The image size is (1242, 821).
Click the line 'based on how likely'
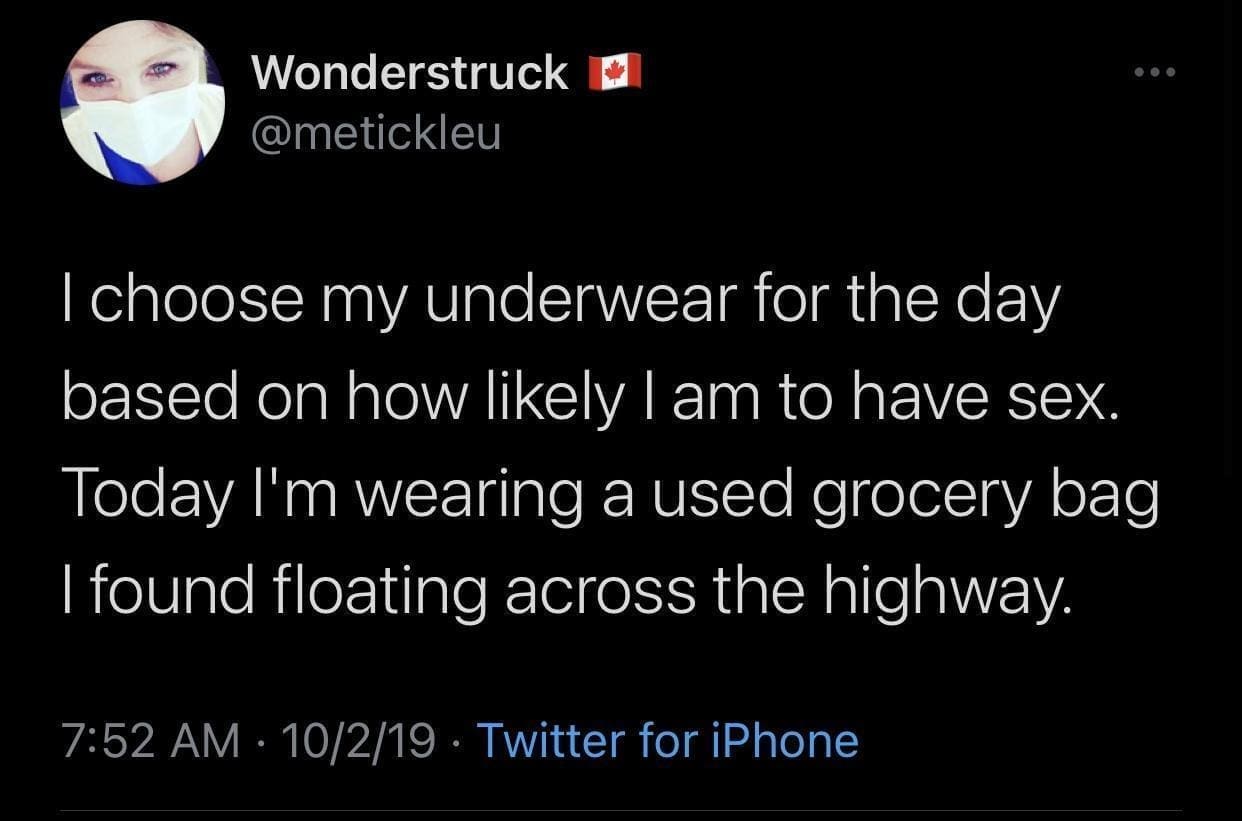(x=586, y=398)
